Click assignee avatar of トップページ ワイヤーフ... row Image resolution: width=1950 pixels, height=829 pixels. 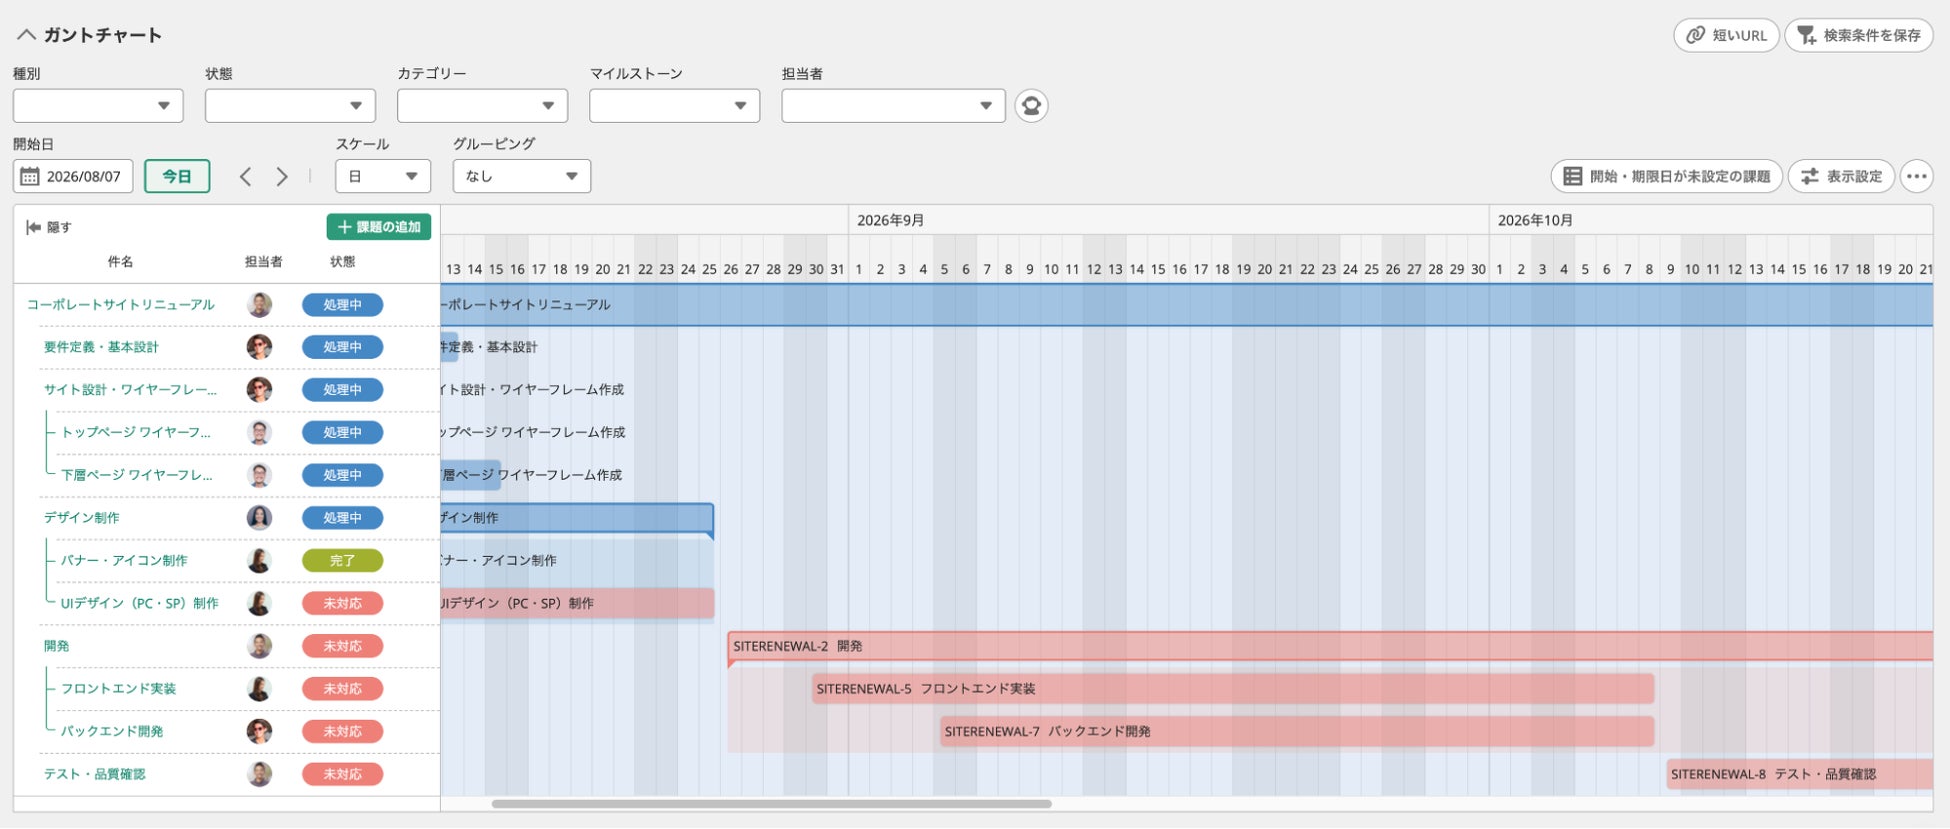[x=259, y=433]
